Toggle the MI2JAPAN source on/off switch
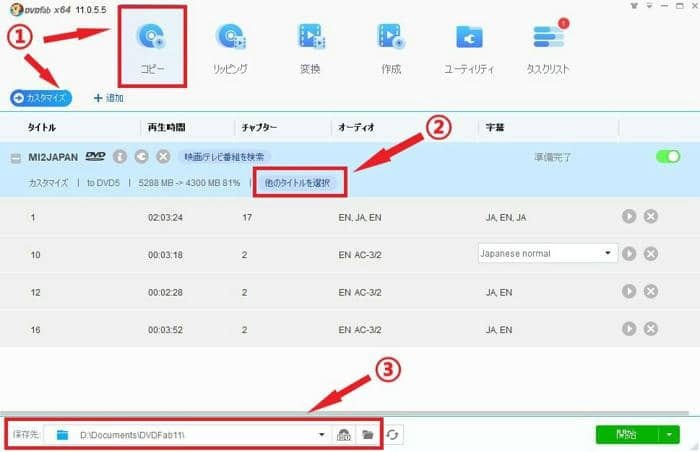700x452 pixels. click(x=666, y=157)
